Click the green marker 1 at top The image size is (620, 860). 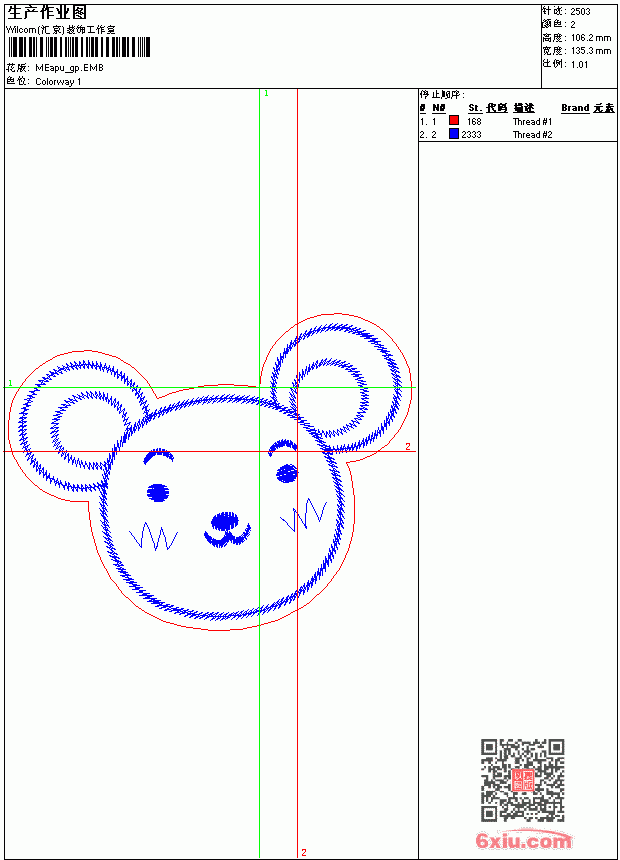(266, 94)
